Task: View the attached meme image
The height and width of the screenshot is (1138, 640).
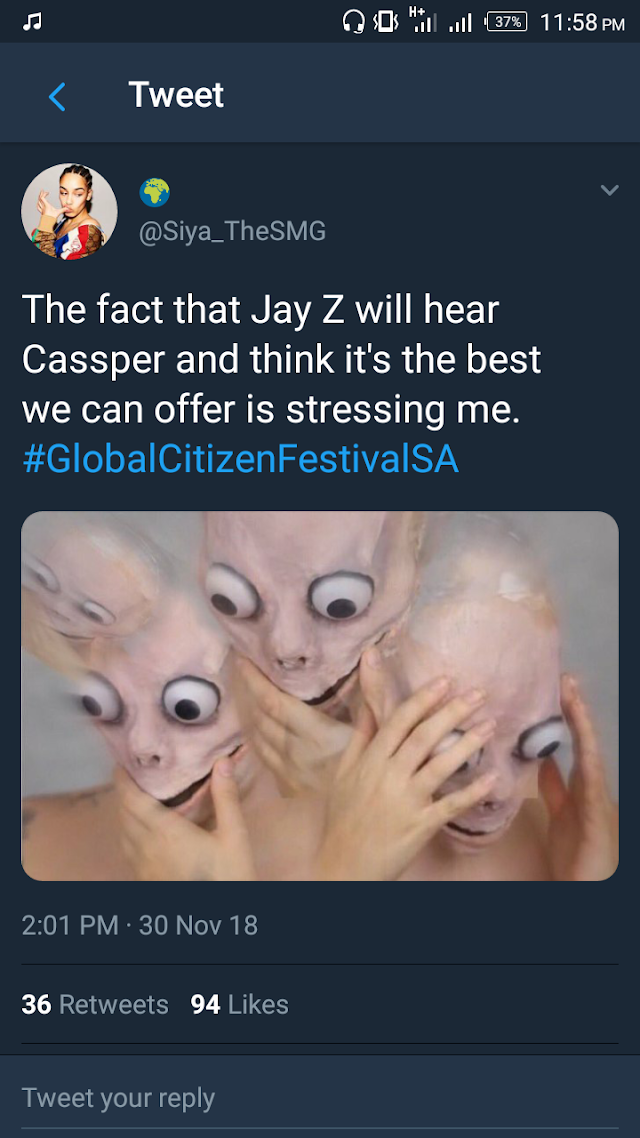Action: 320,696
